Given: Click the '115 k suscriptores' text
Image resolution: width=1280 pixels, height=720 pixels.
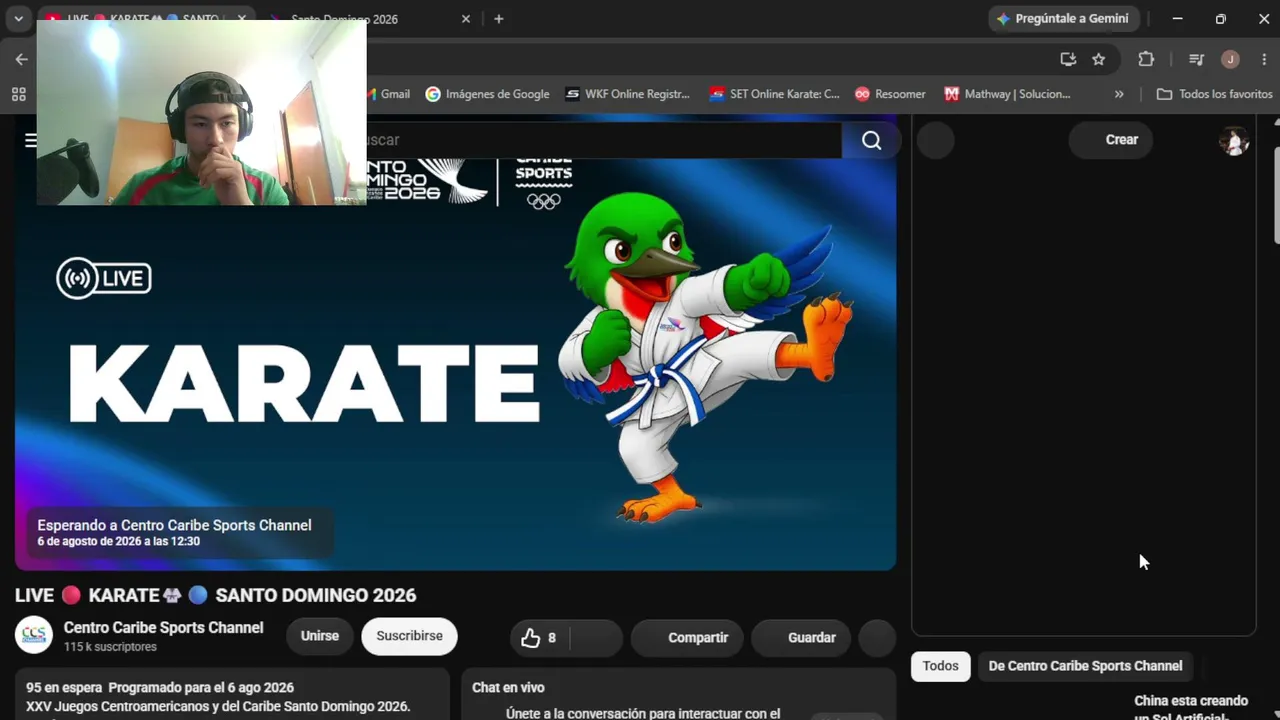Looking at the screenshot, I should (110, 647).
